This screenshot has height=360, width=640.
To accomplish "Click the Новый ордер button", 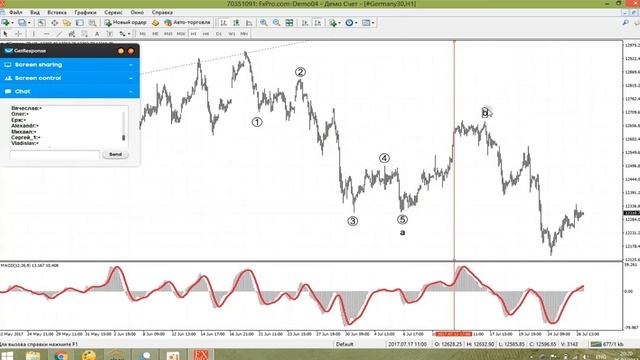I will coord(125,23).
